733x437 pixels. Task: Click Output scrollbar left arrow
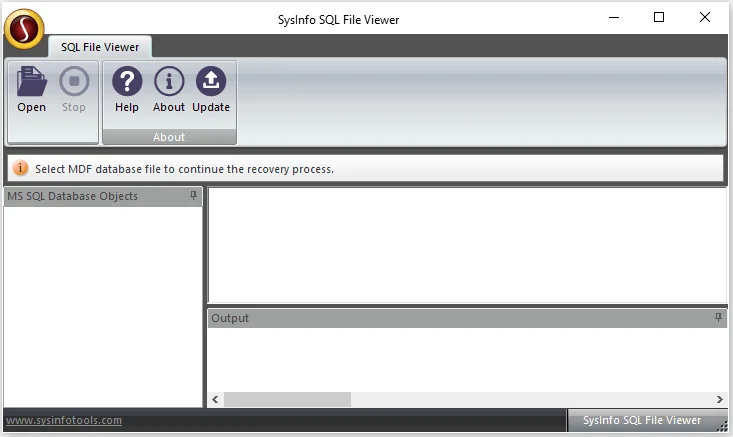[215, 399]
